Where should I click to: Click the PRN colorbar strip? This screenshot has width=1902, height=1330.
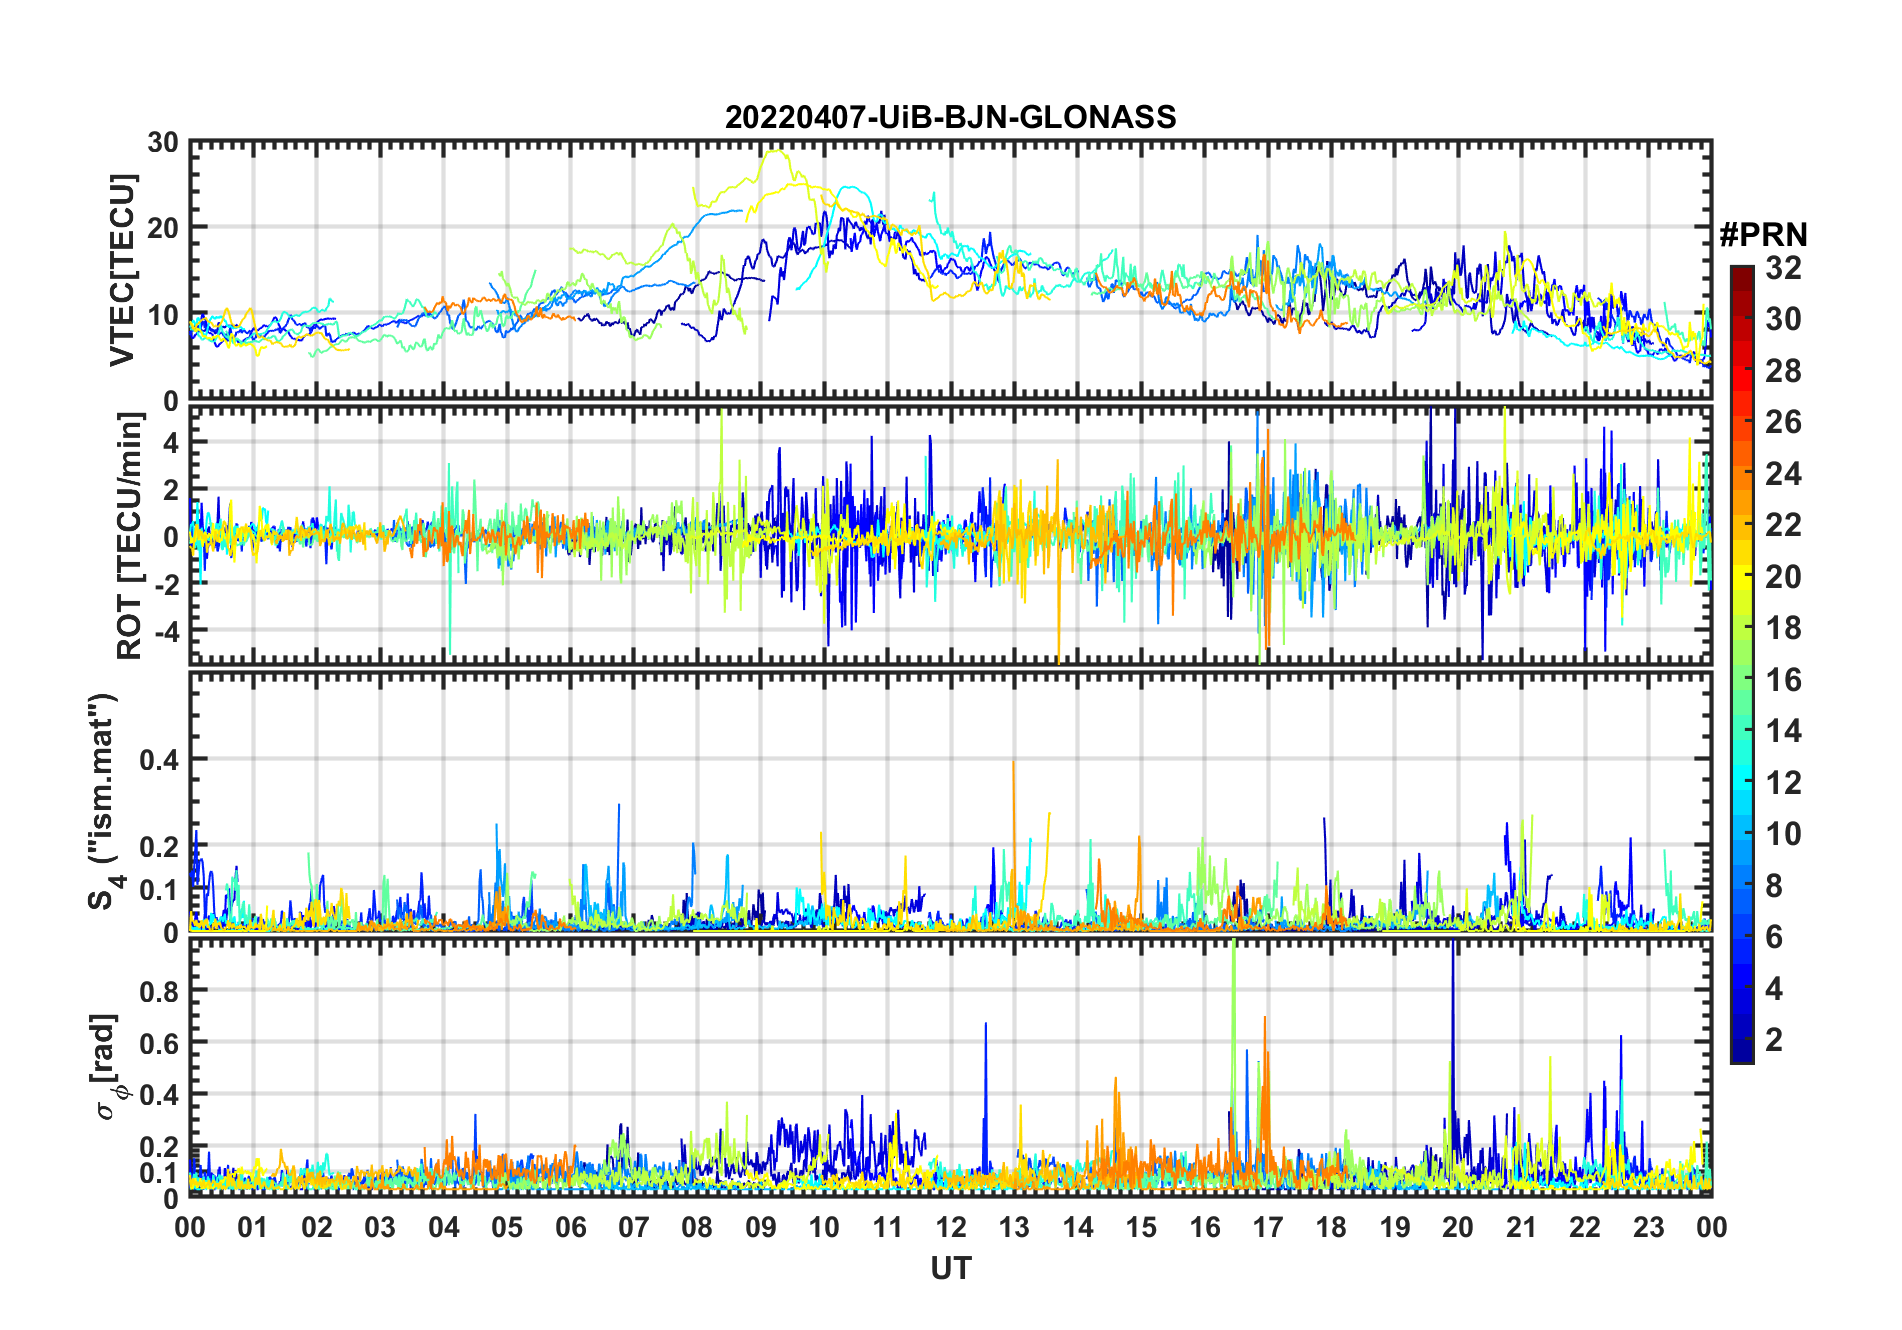coord(1742,664)
